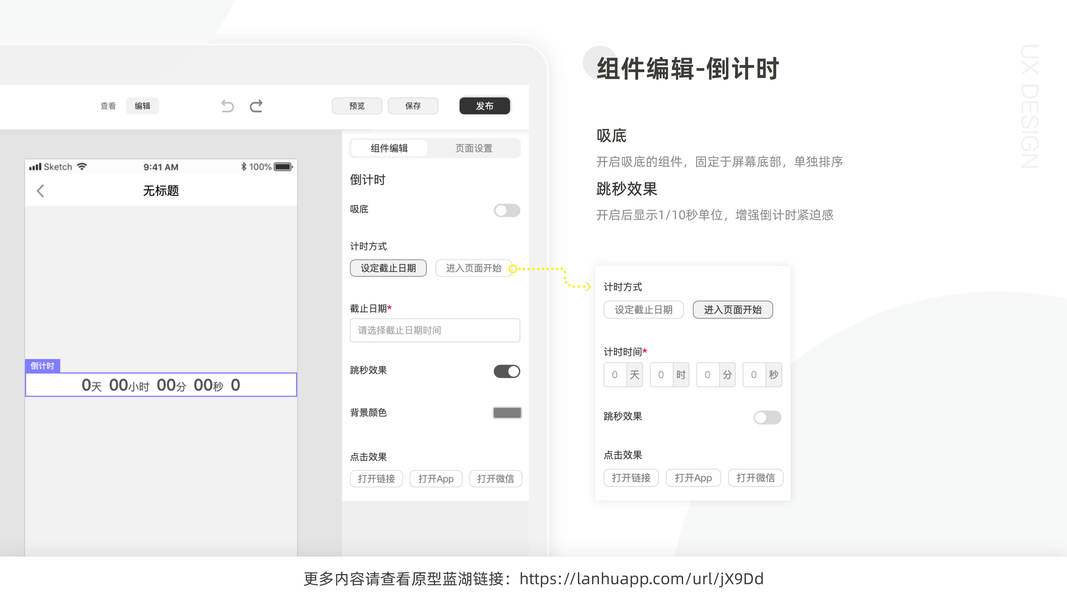Click the 保存 save button
The image size is (1067, 600).
(x=413, y=106)
